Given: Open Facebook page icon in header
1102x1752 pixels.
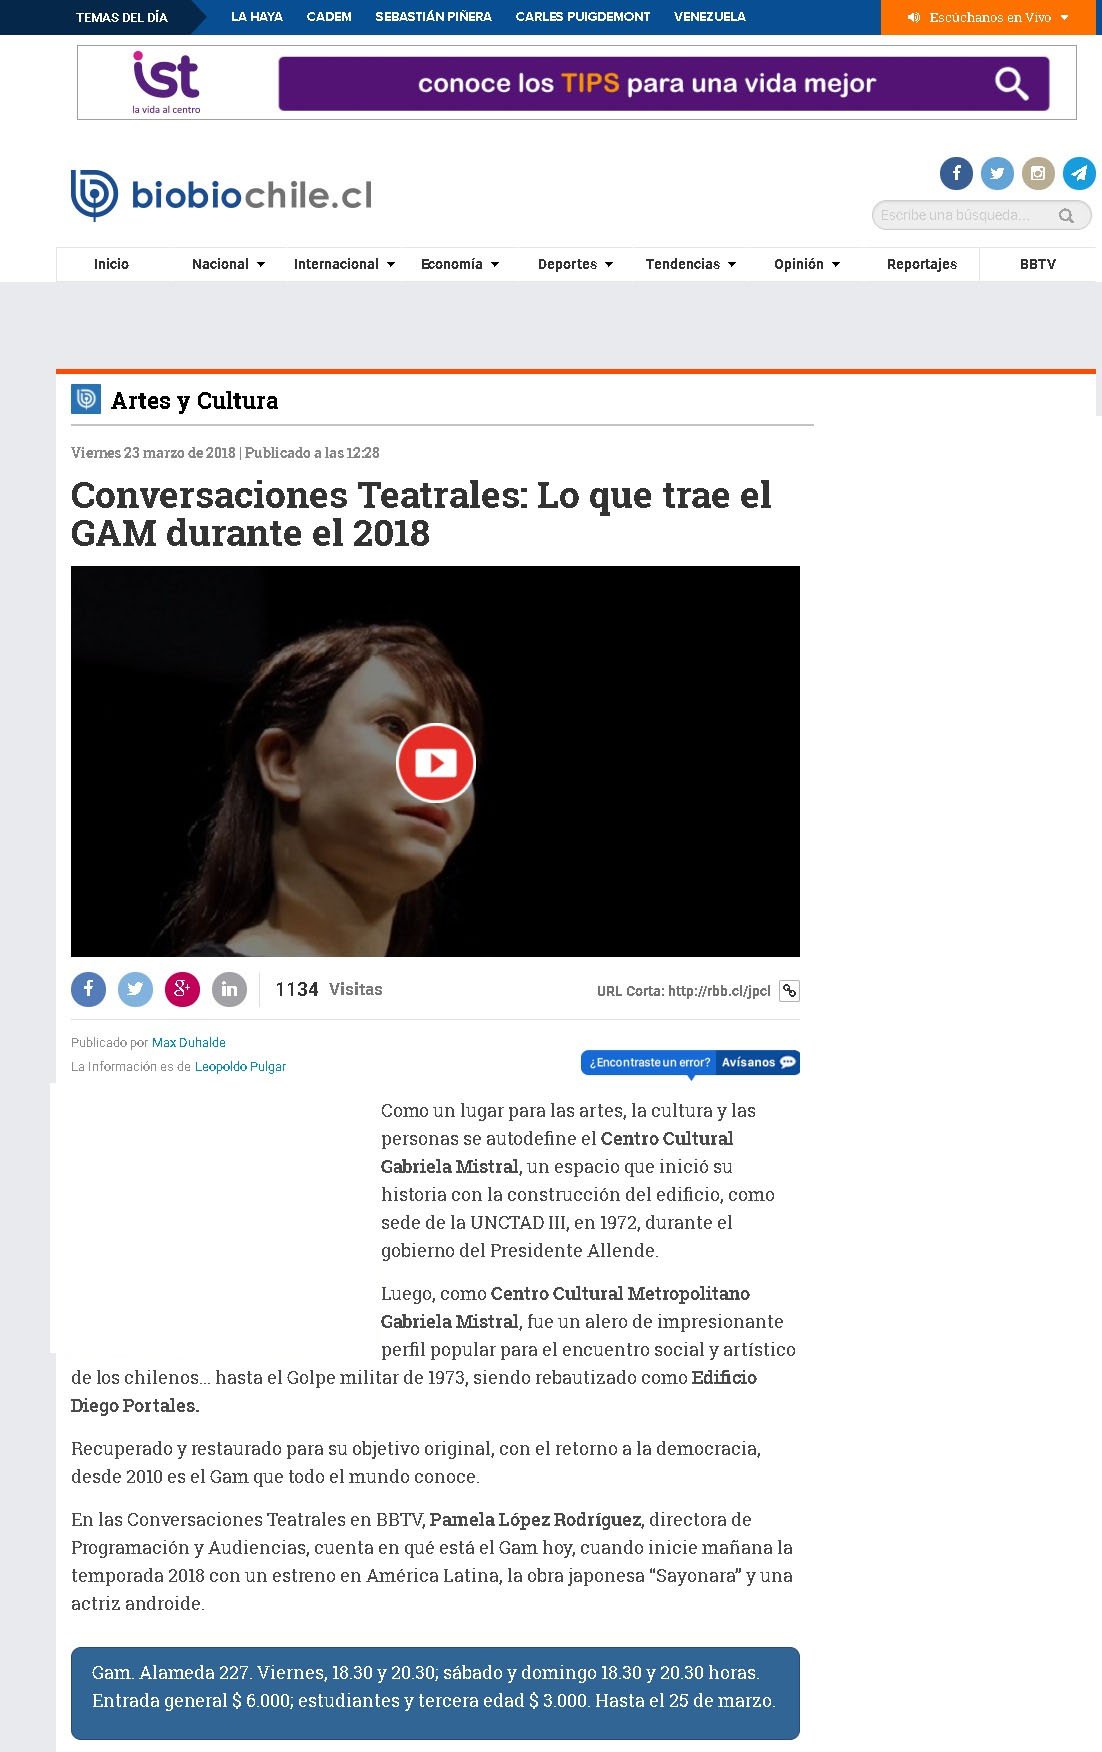Looking at the screenshot, I should tap(956, 173).
